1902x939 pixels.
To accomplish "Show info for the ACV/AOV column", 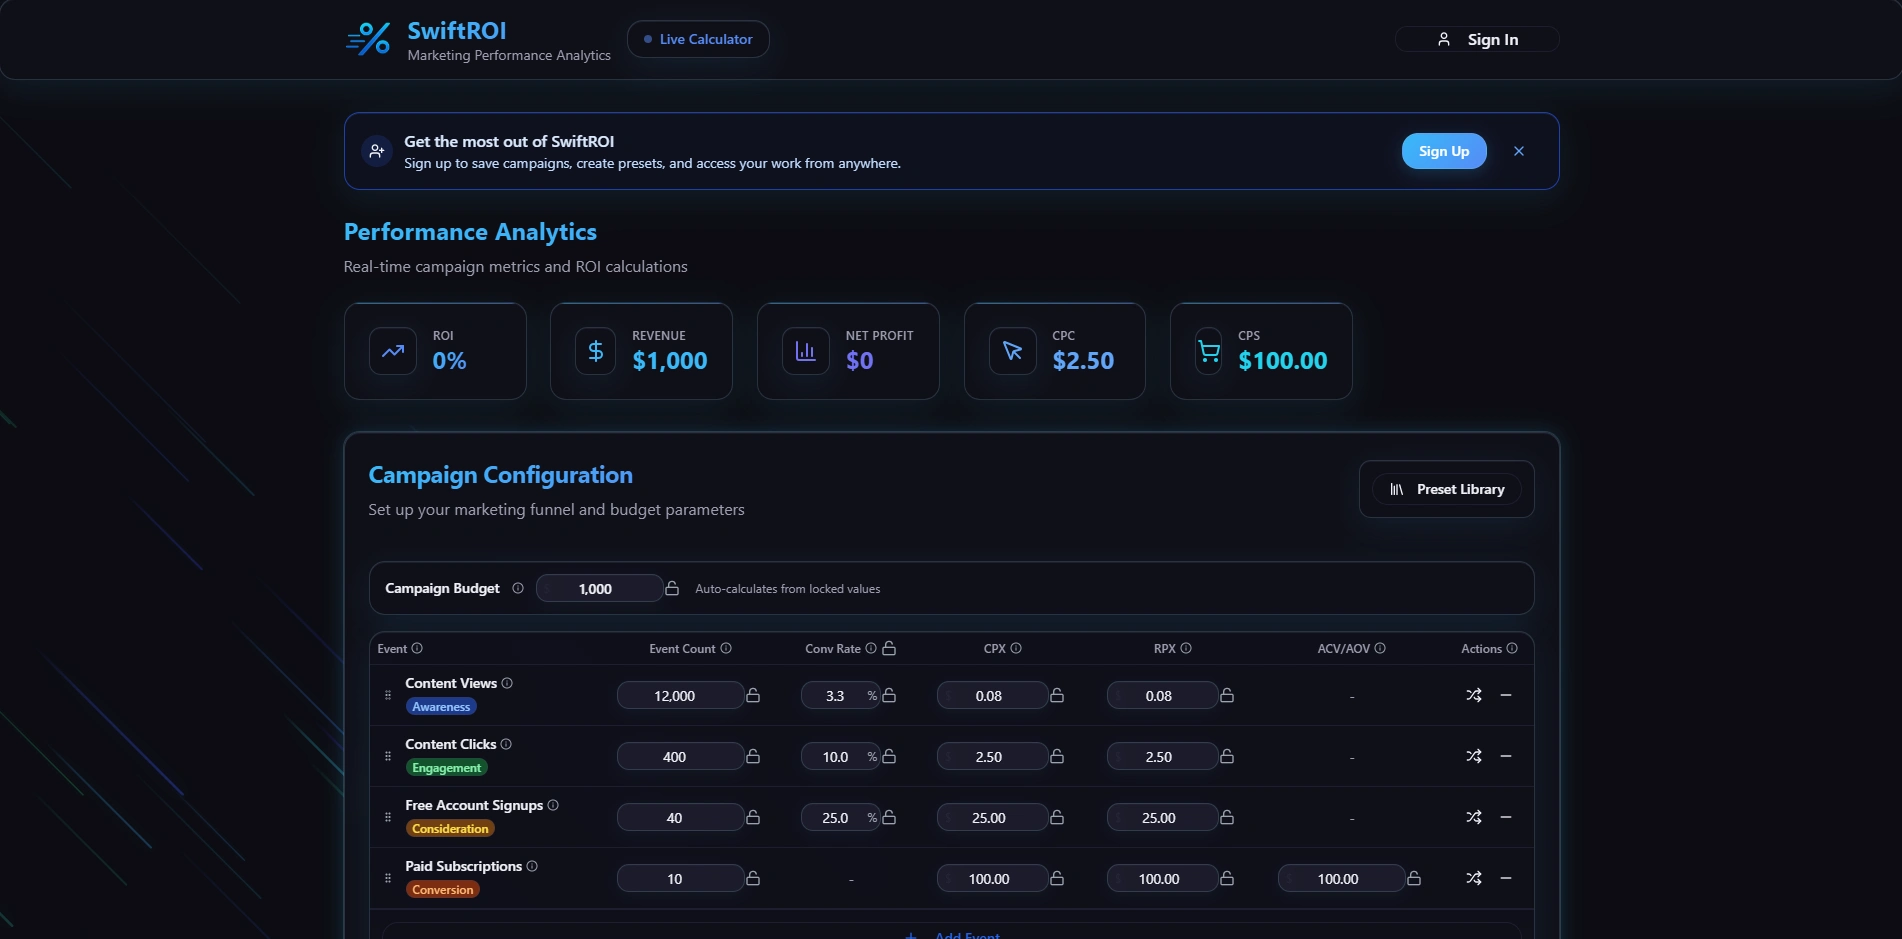I will pos(1380,648).
